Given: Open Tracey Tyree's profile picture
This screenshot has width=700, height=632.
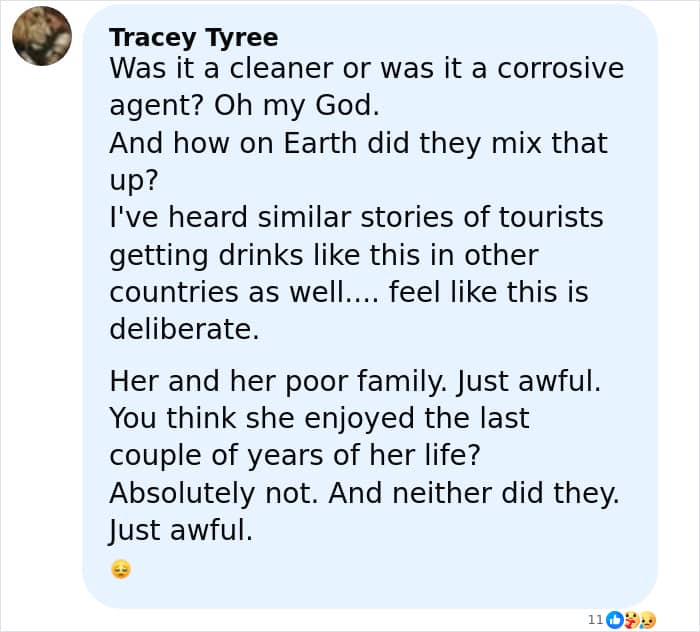Looking at the screenshot, I should [42, 36].
